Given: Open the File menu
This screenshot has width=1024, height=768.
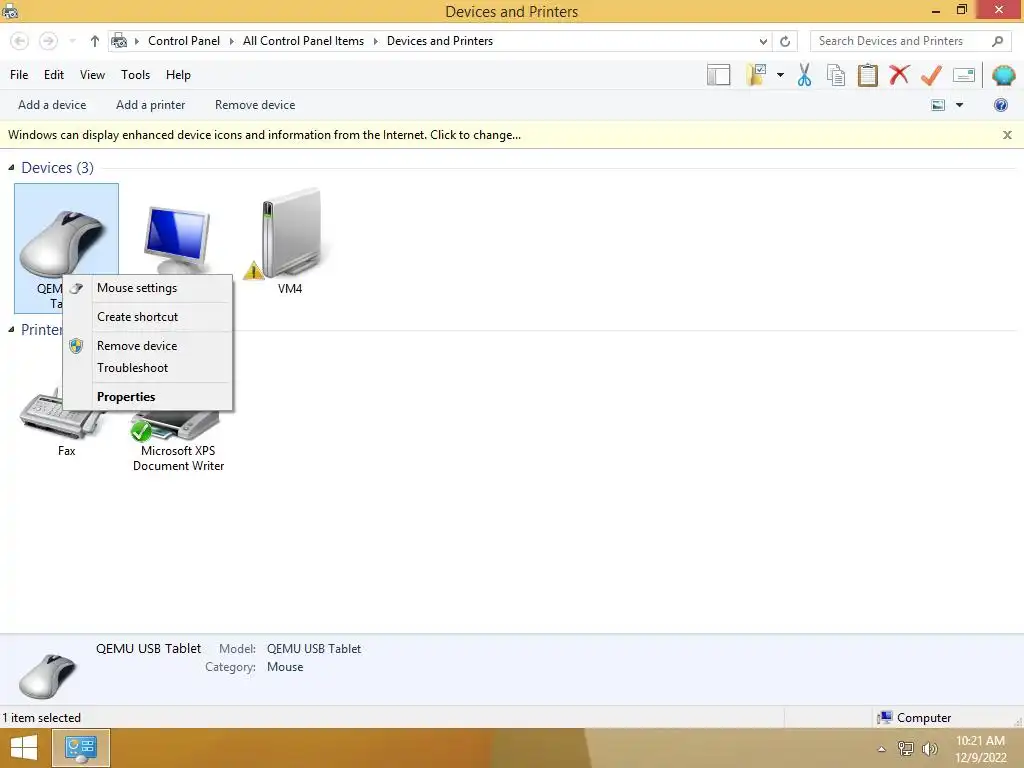Looking at the screenshot, I should [x=19, y=75].
